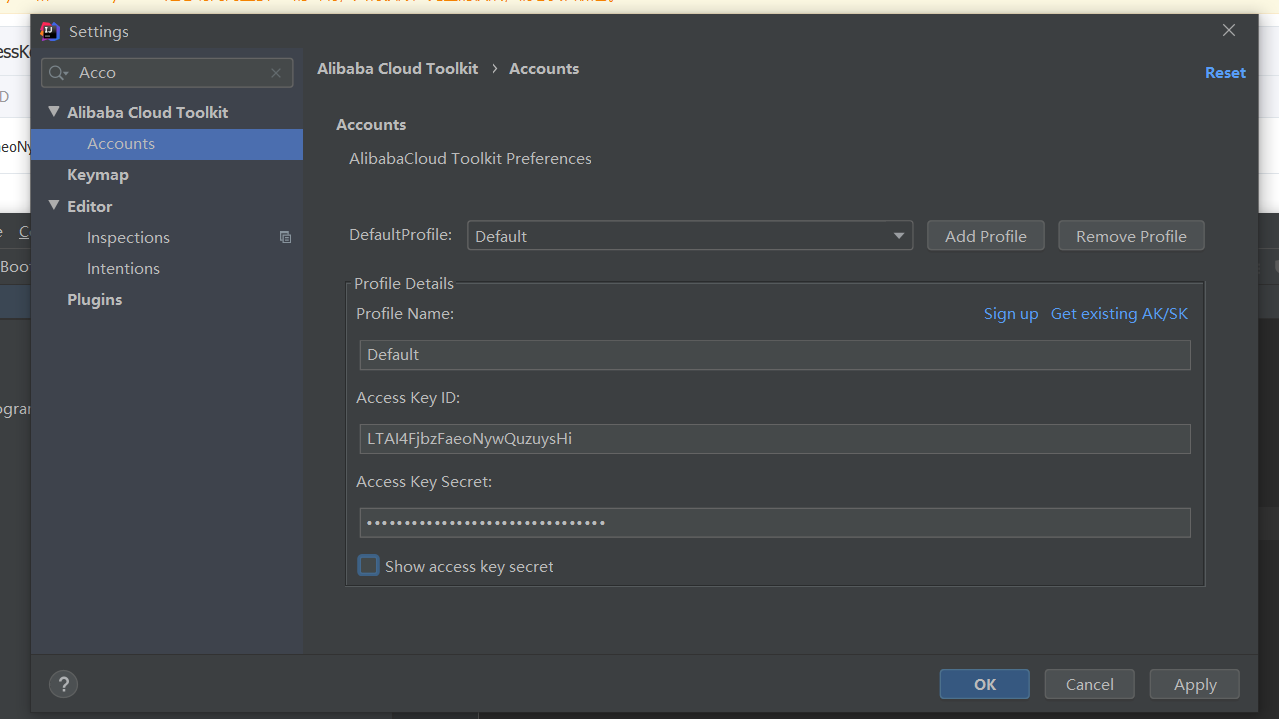Focus the Profile Name input field
Viewport: 1279px width, 719px height.
(x=775, y=355)
